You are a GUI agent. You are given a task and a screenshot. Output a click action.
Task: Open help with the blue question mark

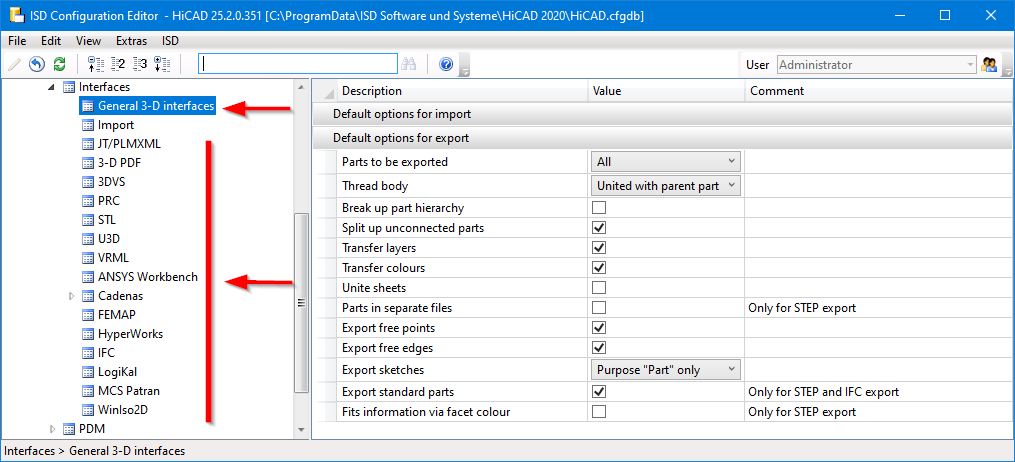pyautogui.click(x=446, y=65)
